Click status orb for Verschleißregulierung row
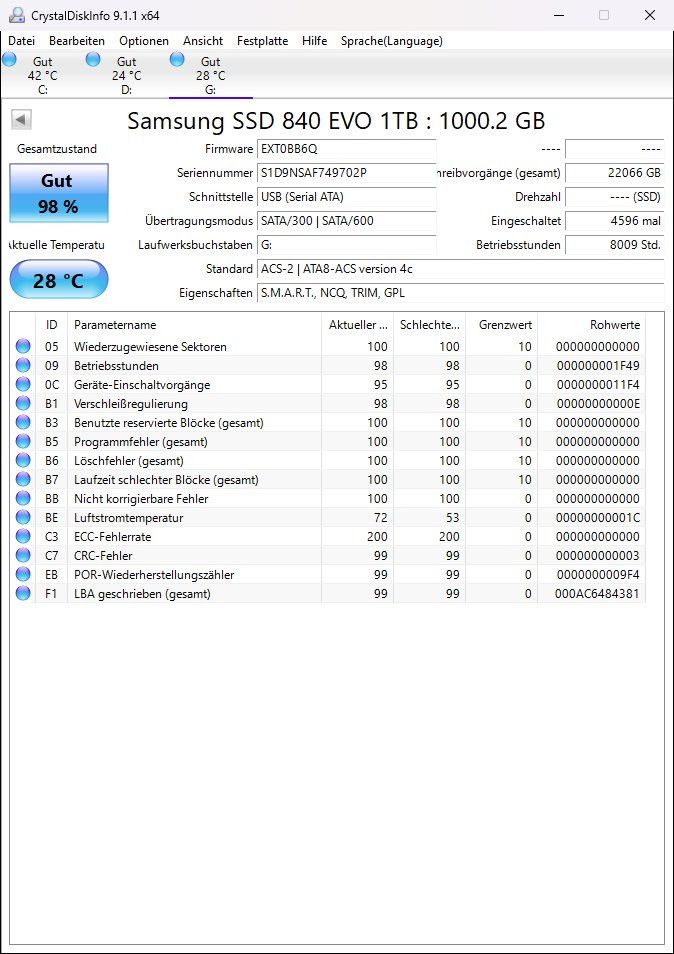The width and height of the screenshot is (674, 954). pyautogui.click(x=23, y=403)
